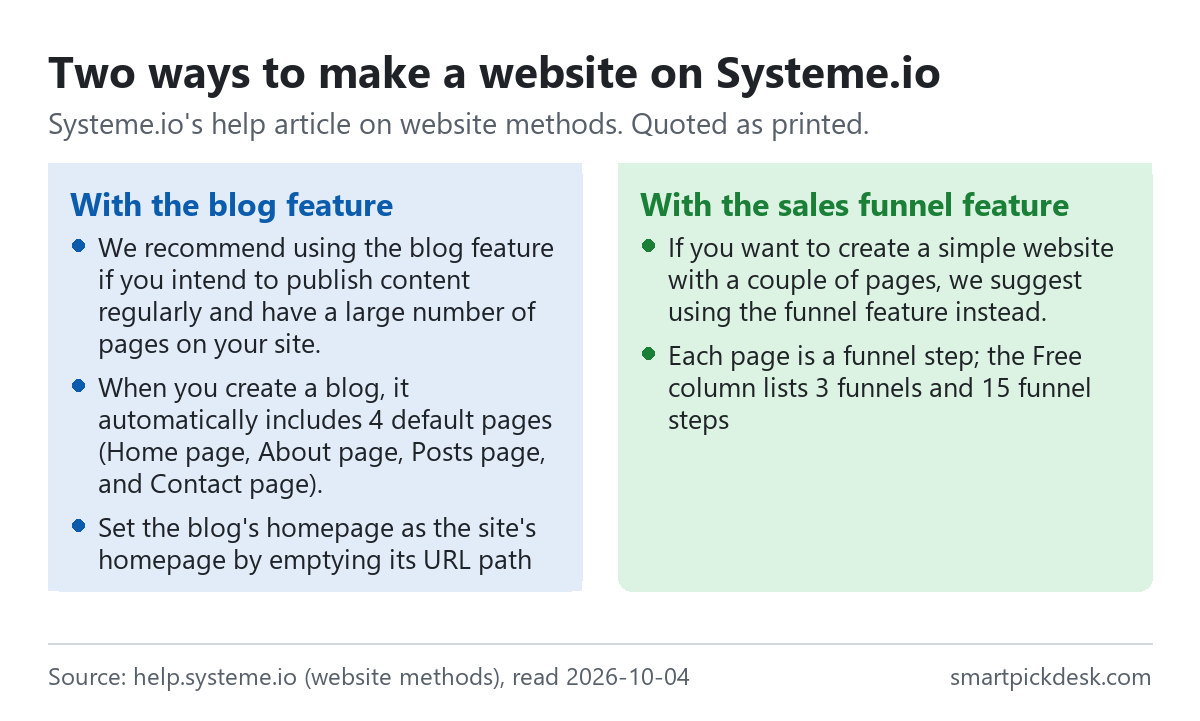Click the "smartpickdesk.com" footer text
The image size is (1200, 721).
click(x=1050, y=677)
